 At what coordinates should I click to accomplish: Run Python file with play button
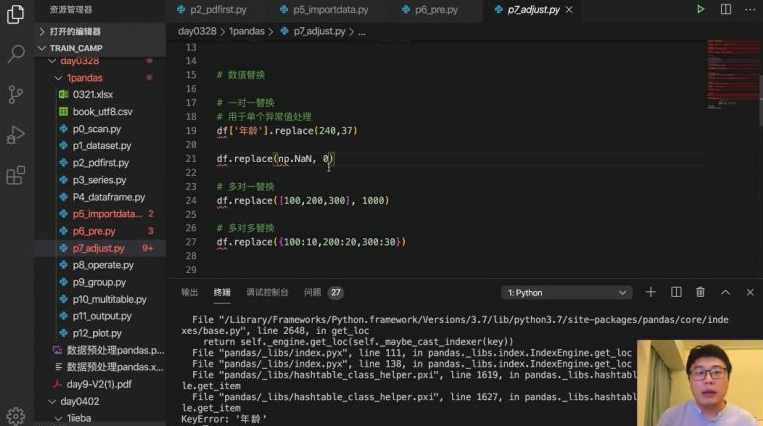pos(700,9)
